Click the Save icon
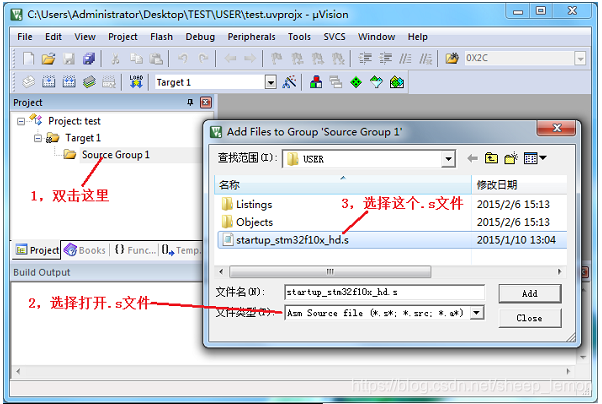Screen dimensions: 602x404 pyautogui.click(x=69, y=58)
